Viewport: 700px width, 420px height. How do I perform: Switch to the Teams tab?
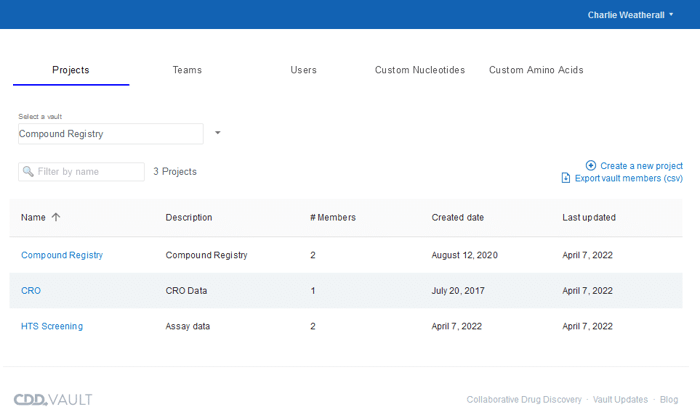[187, 70]
